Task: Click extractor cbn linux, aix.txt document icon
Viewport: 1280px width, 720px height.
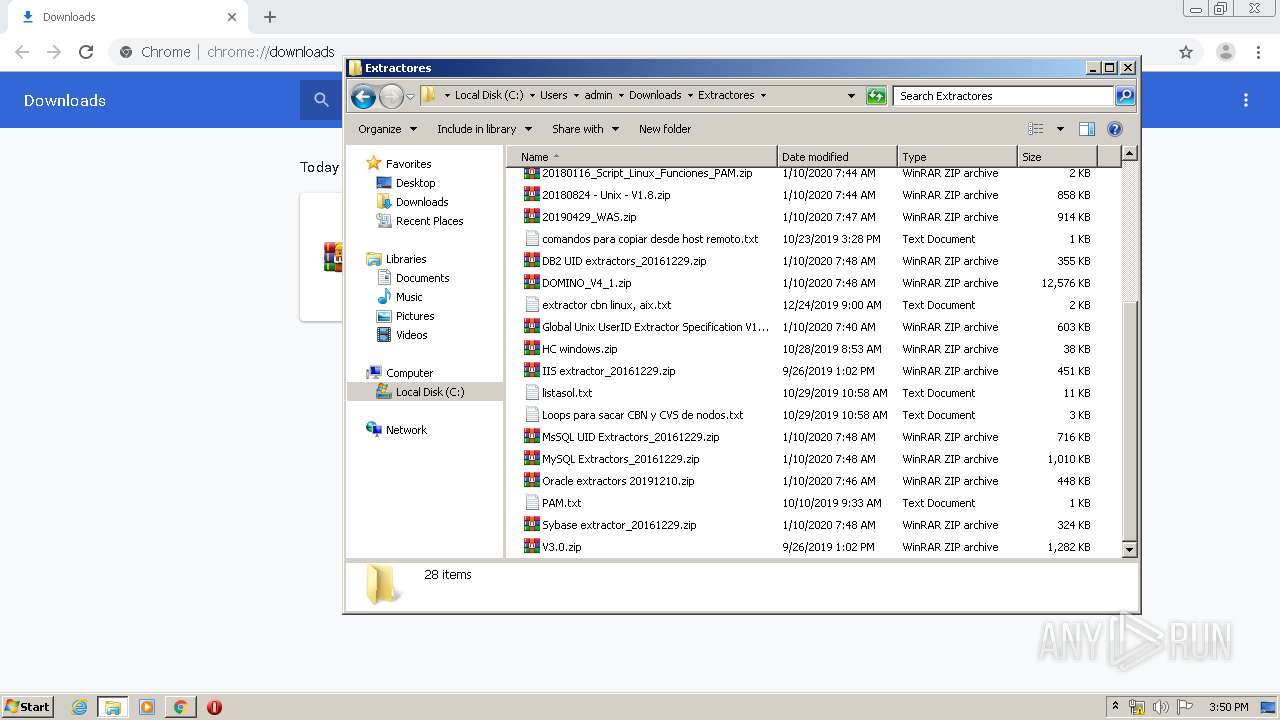Action: click(x=532, y=304)
